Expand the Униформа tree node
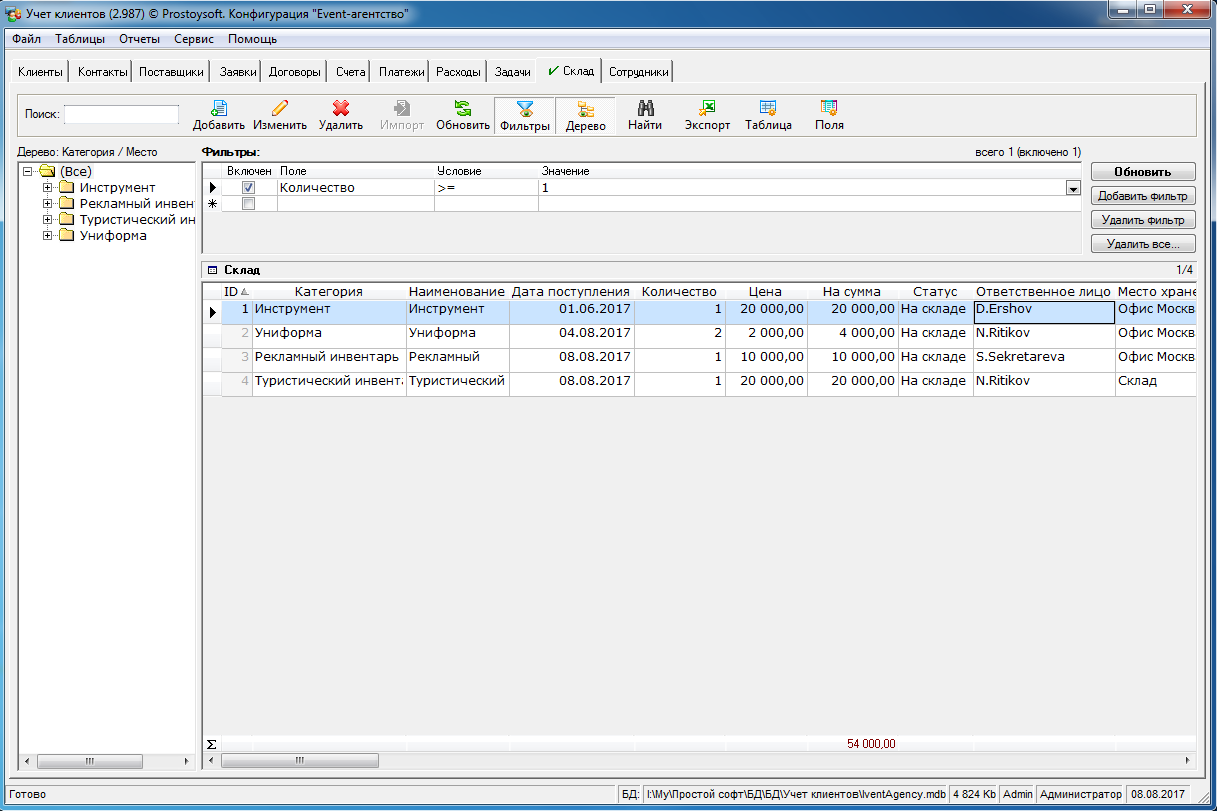The image size is (1217, 811). coord(47,236)
